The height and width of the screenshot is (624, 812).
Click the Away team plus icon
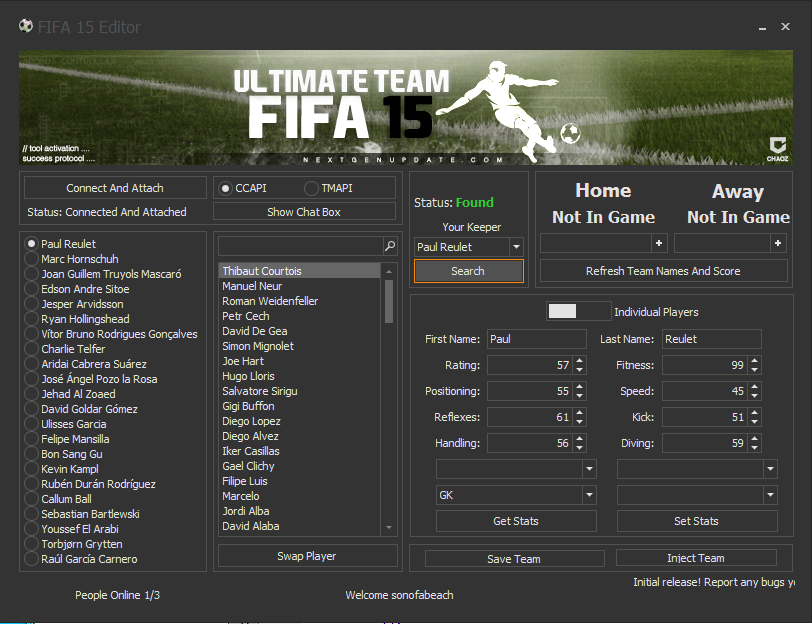(778, 243)
